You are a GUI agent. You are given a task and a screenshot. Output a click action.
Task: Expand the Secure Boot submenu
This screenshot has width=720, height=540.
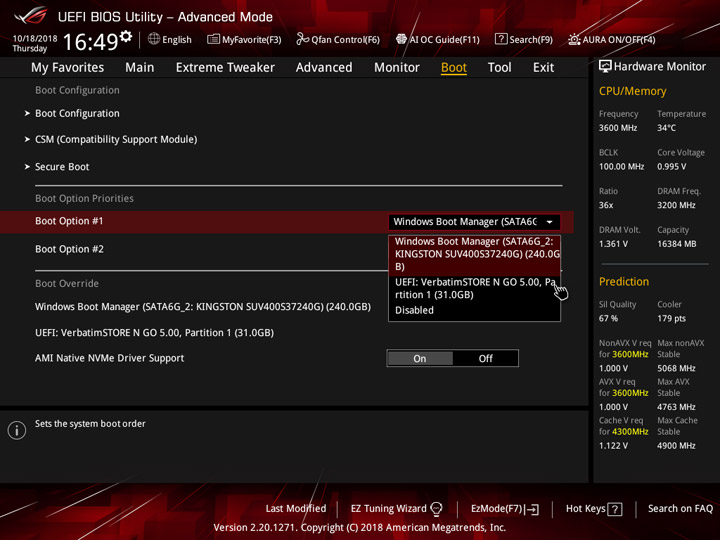click(x=62, y=167)
